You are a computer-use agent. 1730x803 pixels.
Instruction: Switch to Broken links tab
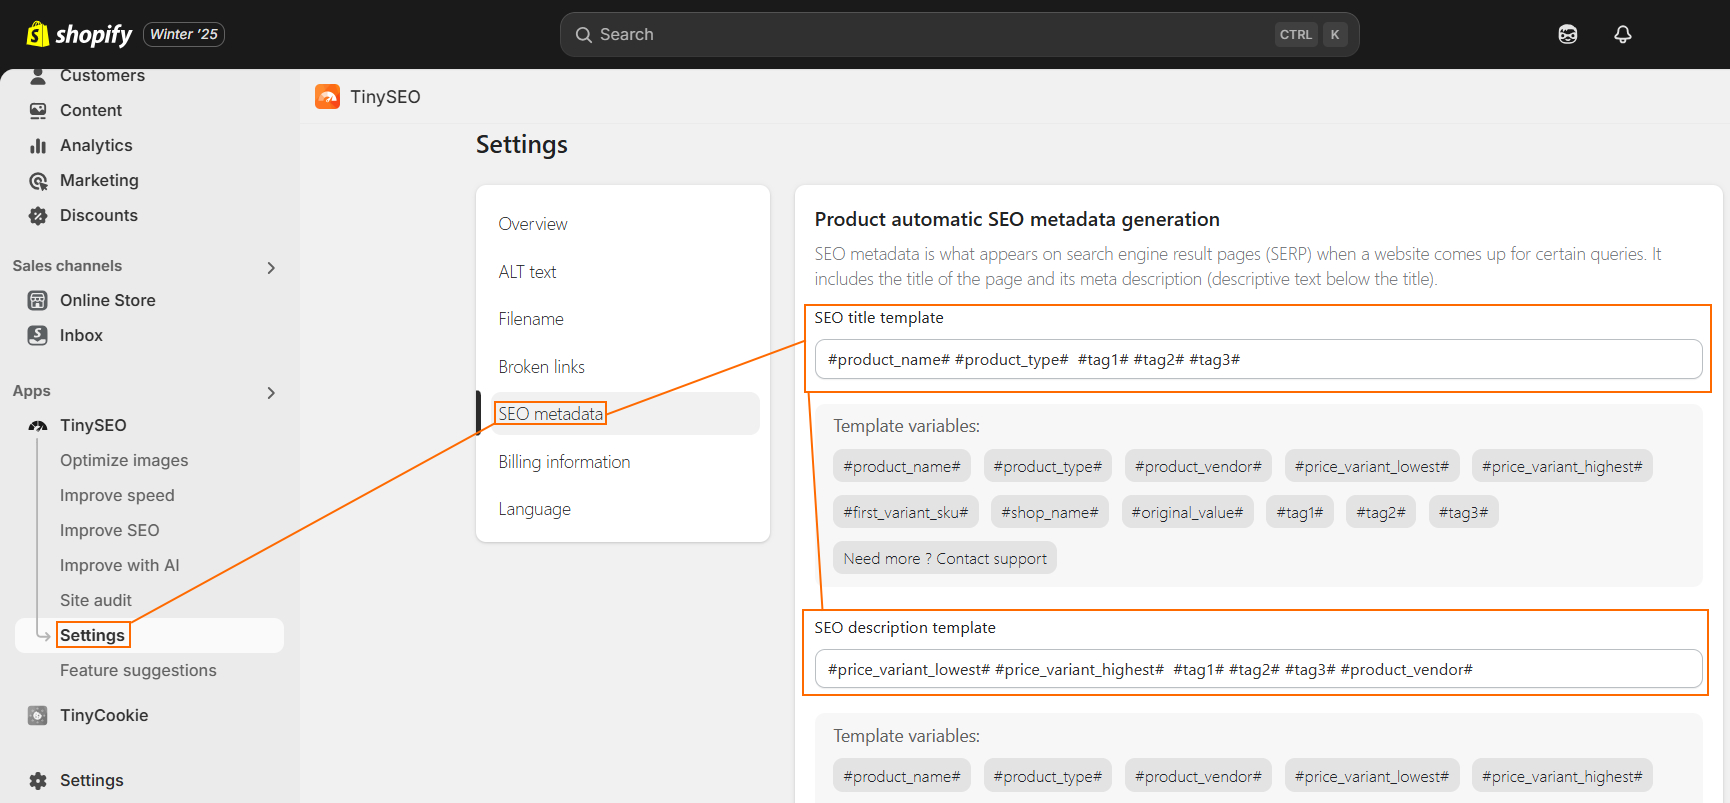[x=541, y=367]
